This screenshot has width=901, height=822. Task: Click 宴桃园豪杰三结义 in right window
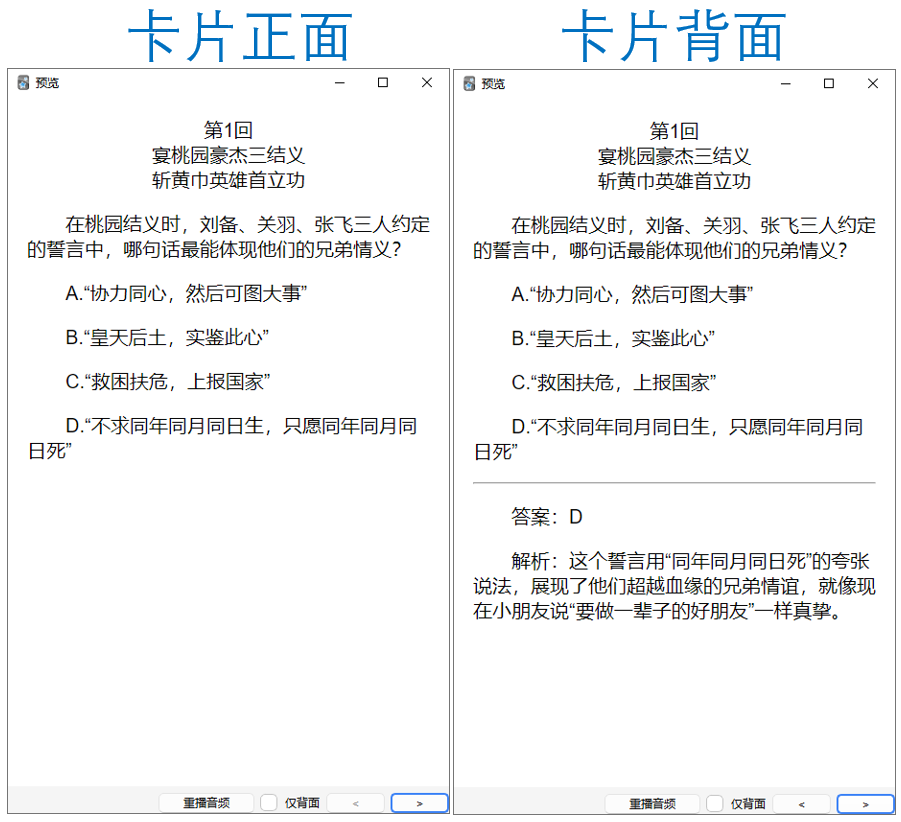(x=674, y=156)
